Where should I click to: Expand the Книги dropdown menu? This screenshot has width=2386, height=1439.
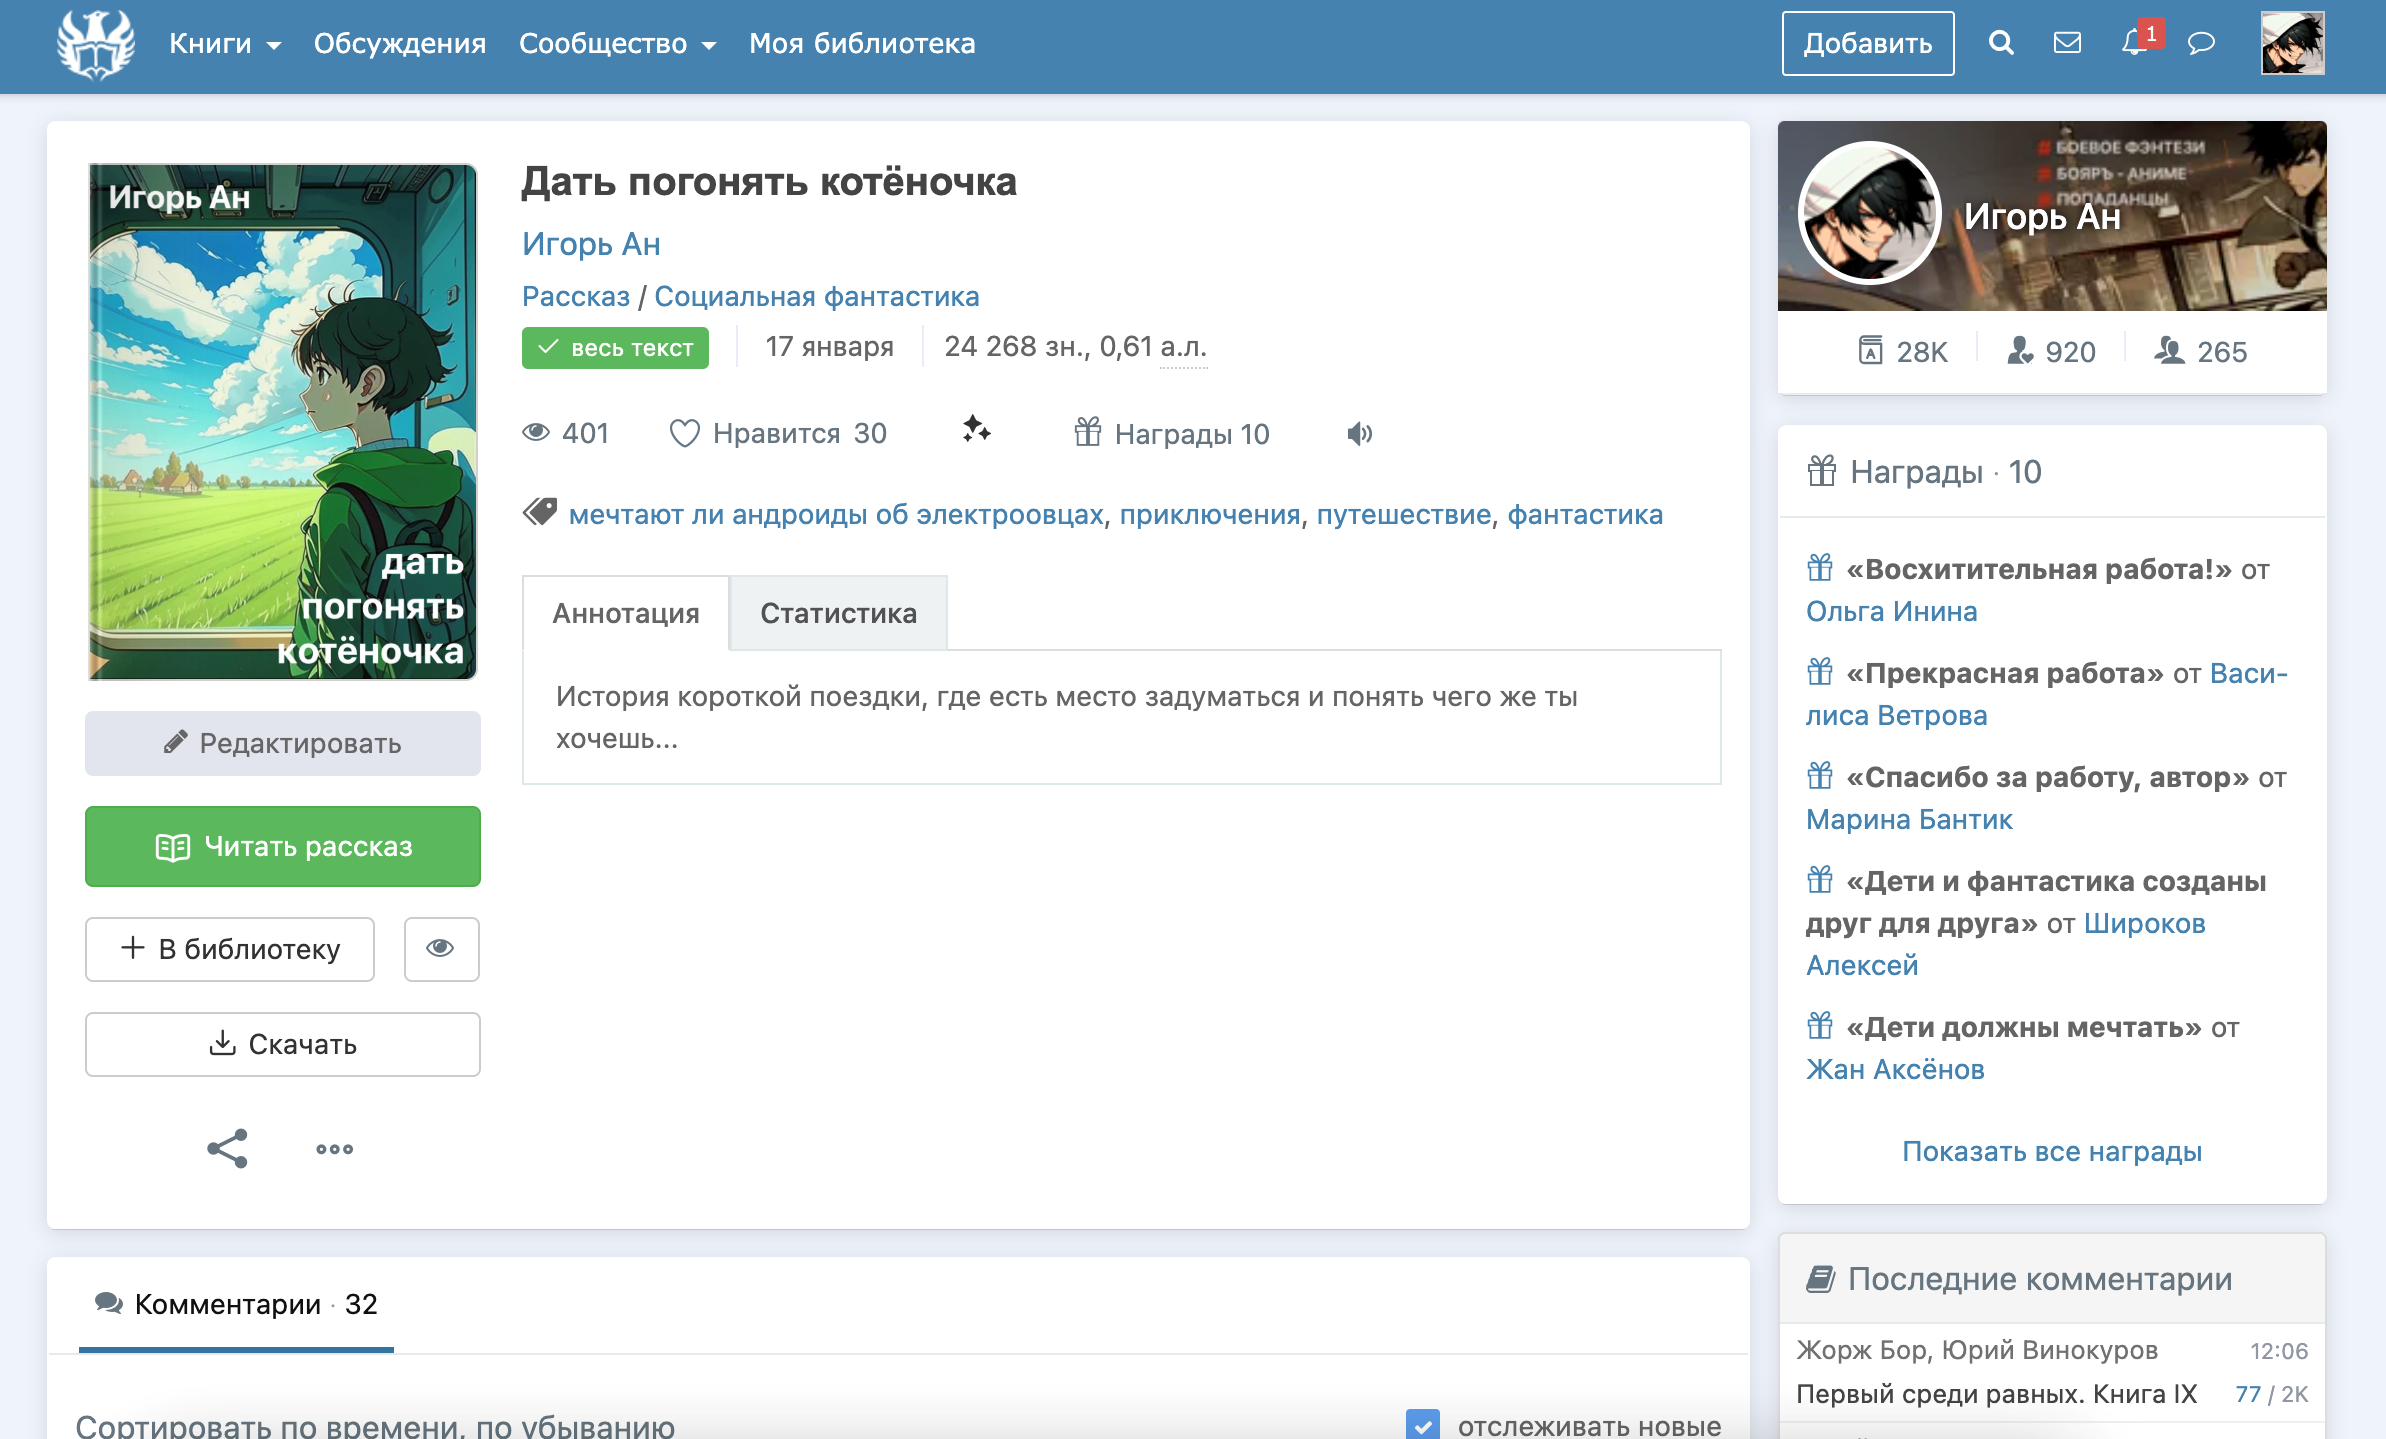coord(225,44)
